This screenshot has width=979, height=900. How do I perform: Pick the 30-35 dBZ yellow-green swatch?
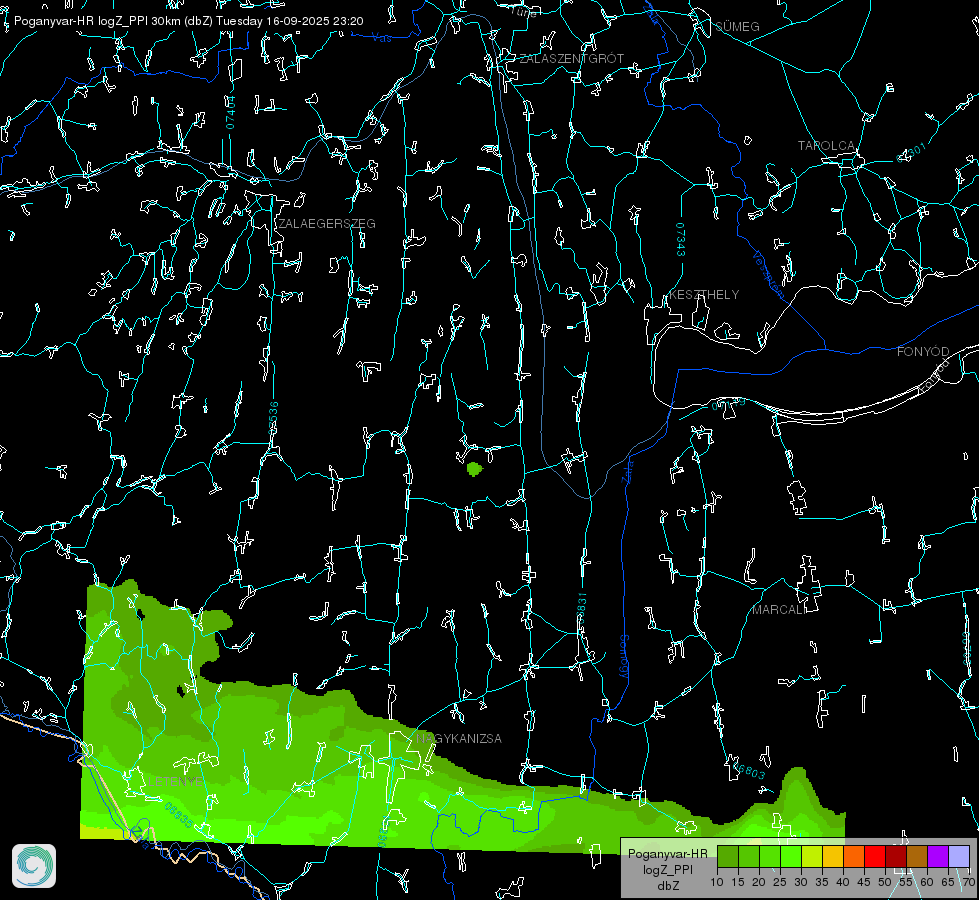(812, 857)
